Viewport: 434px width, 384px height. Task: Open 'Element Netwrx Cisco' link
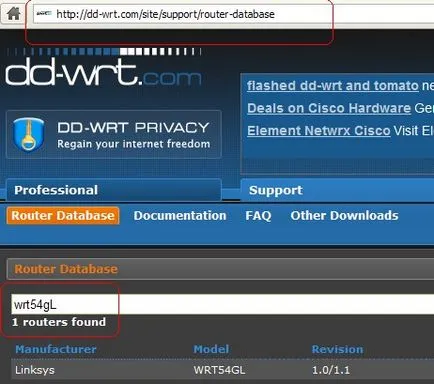(319, 131)
